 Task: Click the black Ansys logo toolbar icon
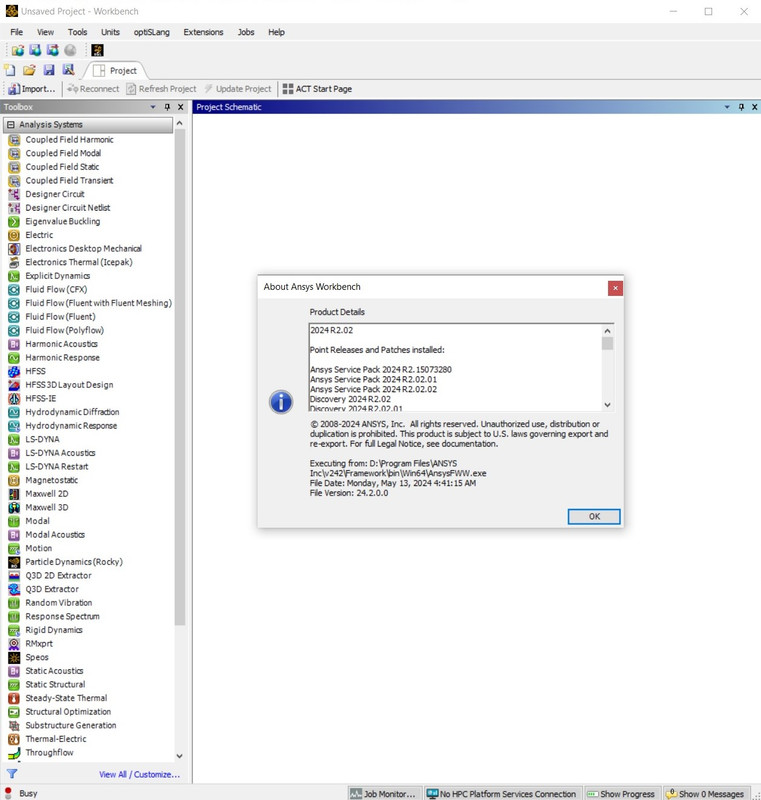click(97, 50)
